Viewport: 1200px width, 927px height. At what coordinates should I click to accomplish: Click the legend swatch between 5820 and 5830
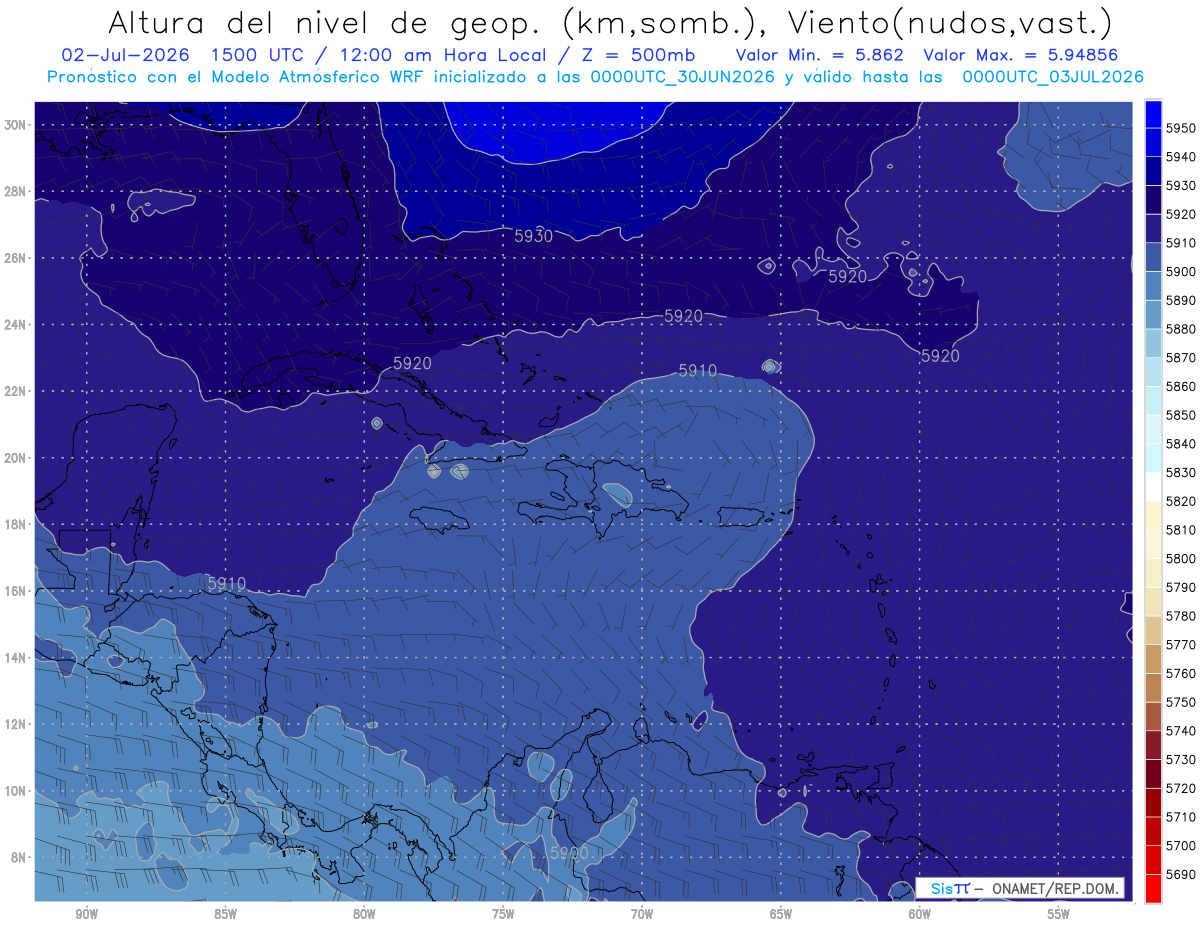tap(1153, 486)
